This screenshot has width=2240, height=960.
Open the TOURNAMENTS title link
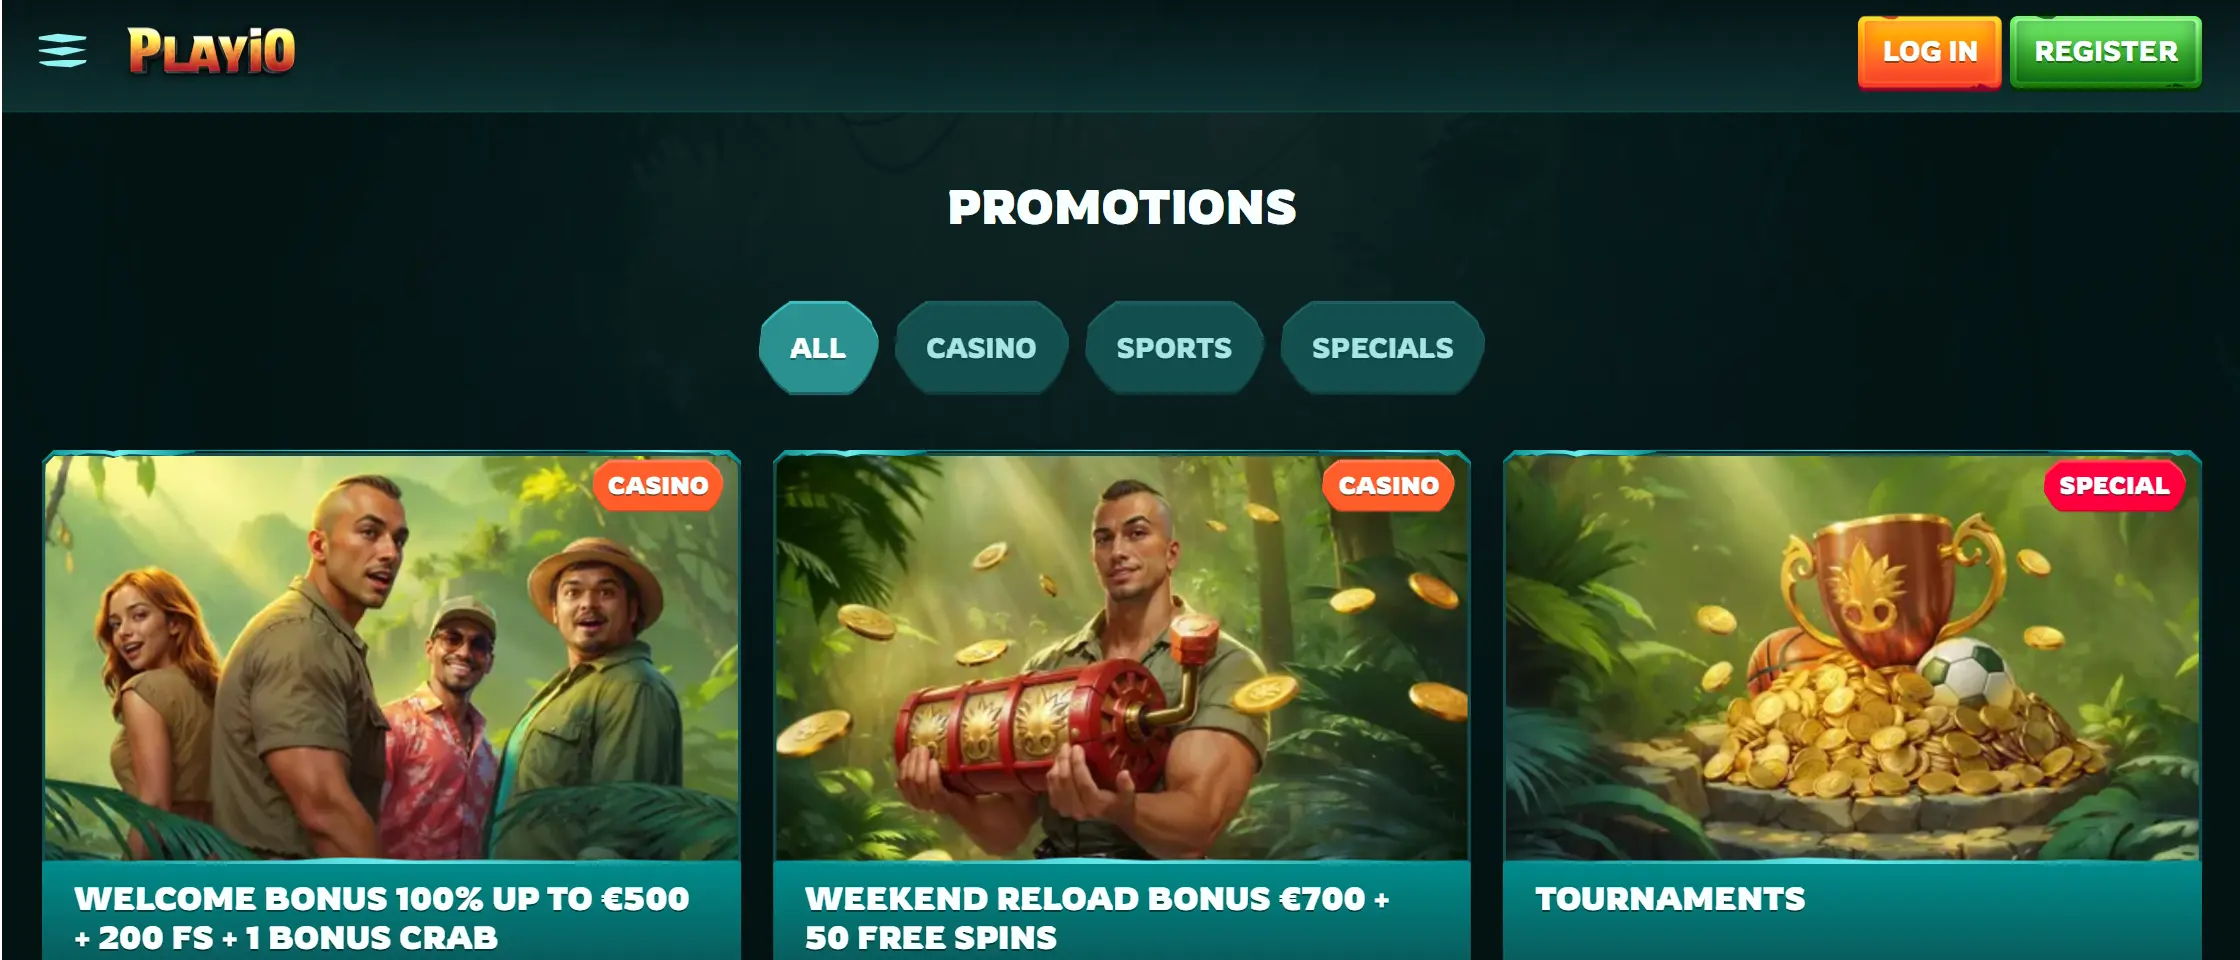click(x=1670, y=899)
